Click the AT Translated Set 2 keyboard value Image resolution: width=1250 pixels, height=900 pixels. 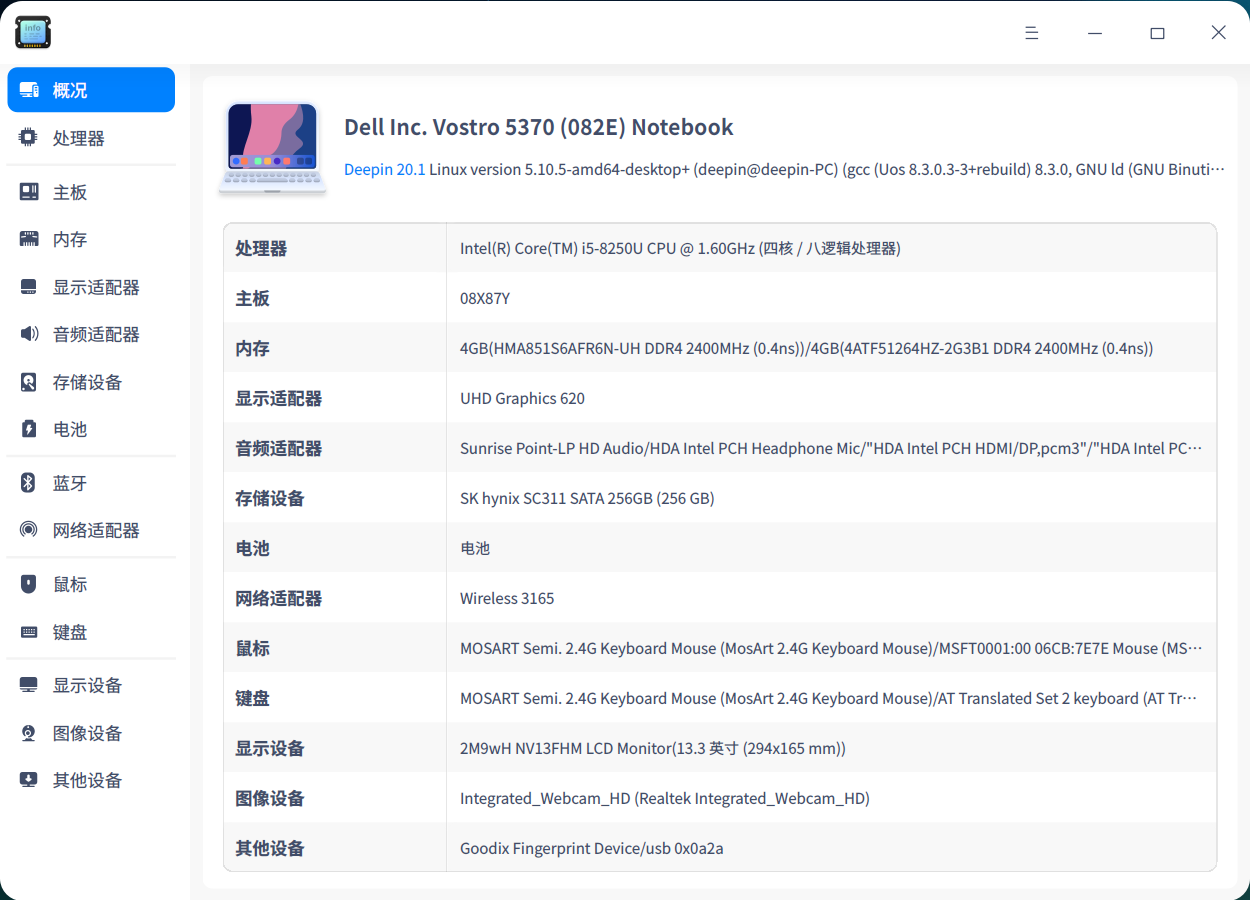pos(829,698)
